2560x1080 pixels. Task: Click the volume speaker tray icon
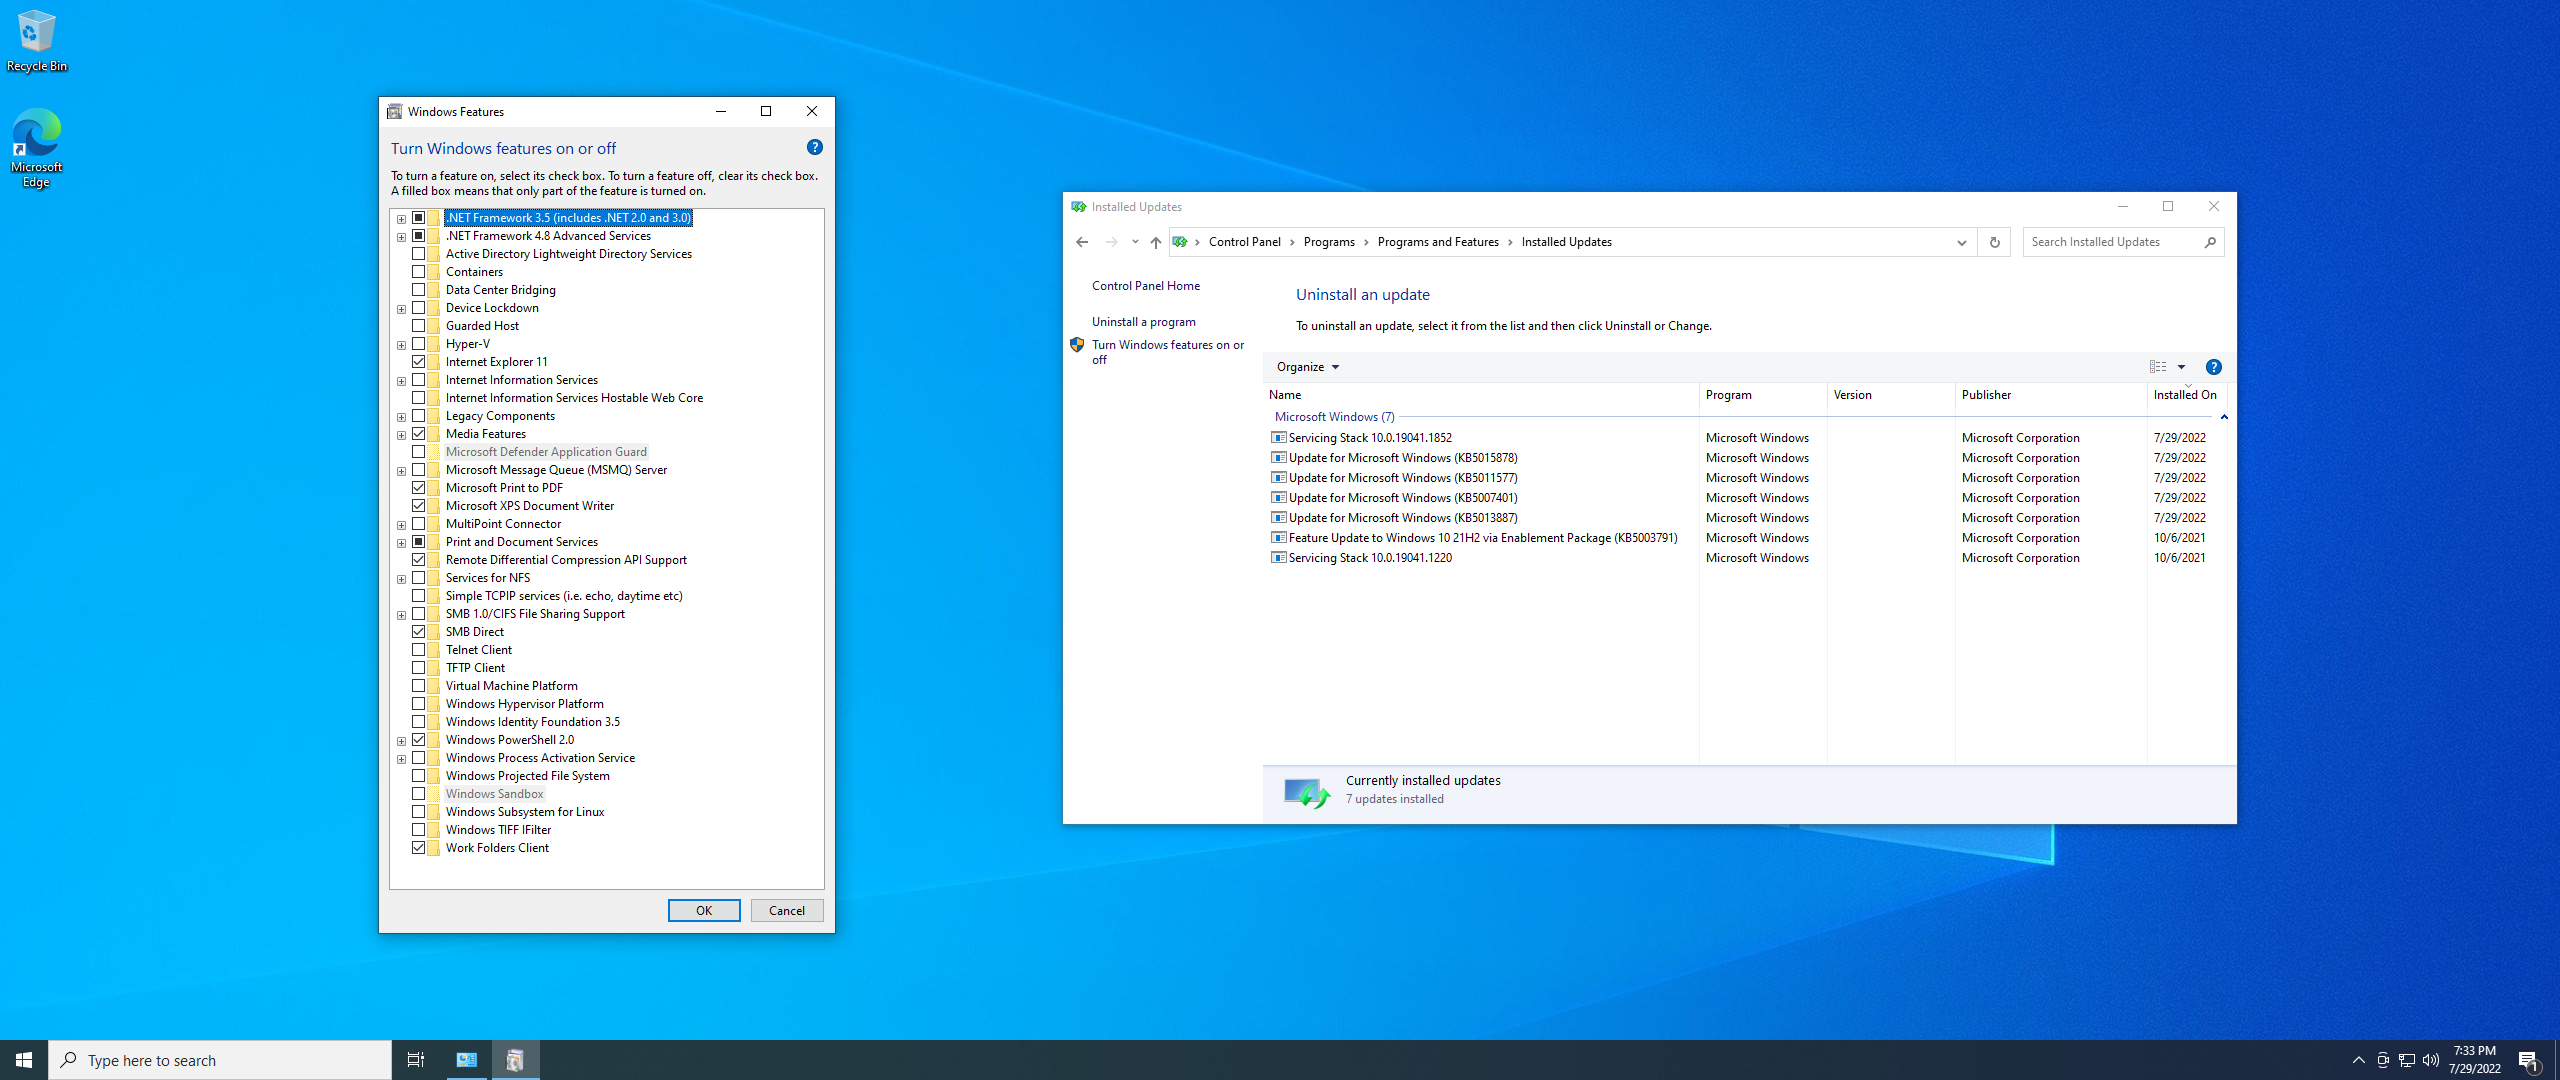pyautogui.click(x=2431, y=1060)
